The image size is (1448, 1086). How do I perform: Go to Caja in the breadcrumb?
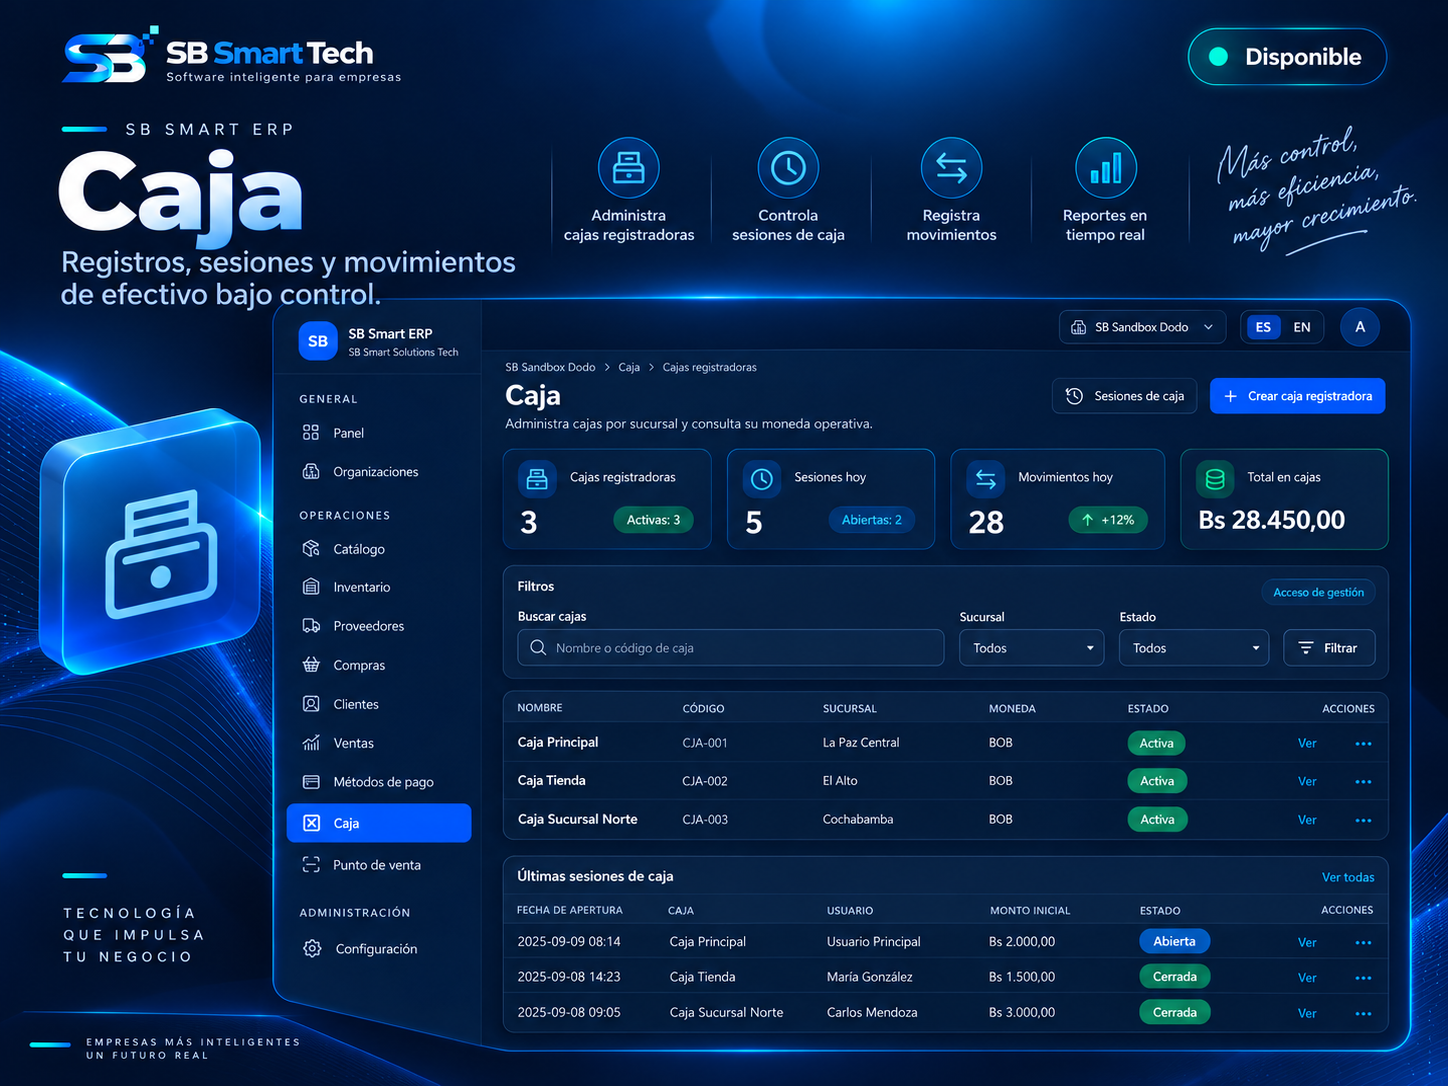coord(629,367)
